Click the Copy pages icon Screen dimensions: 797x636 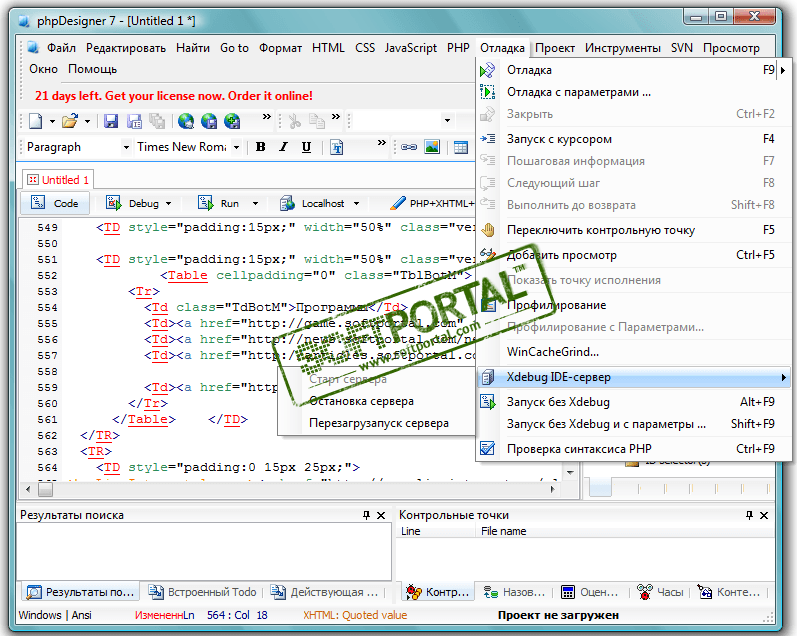pyautogui.click(x=317, y=121)
